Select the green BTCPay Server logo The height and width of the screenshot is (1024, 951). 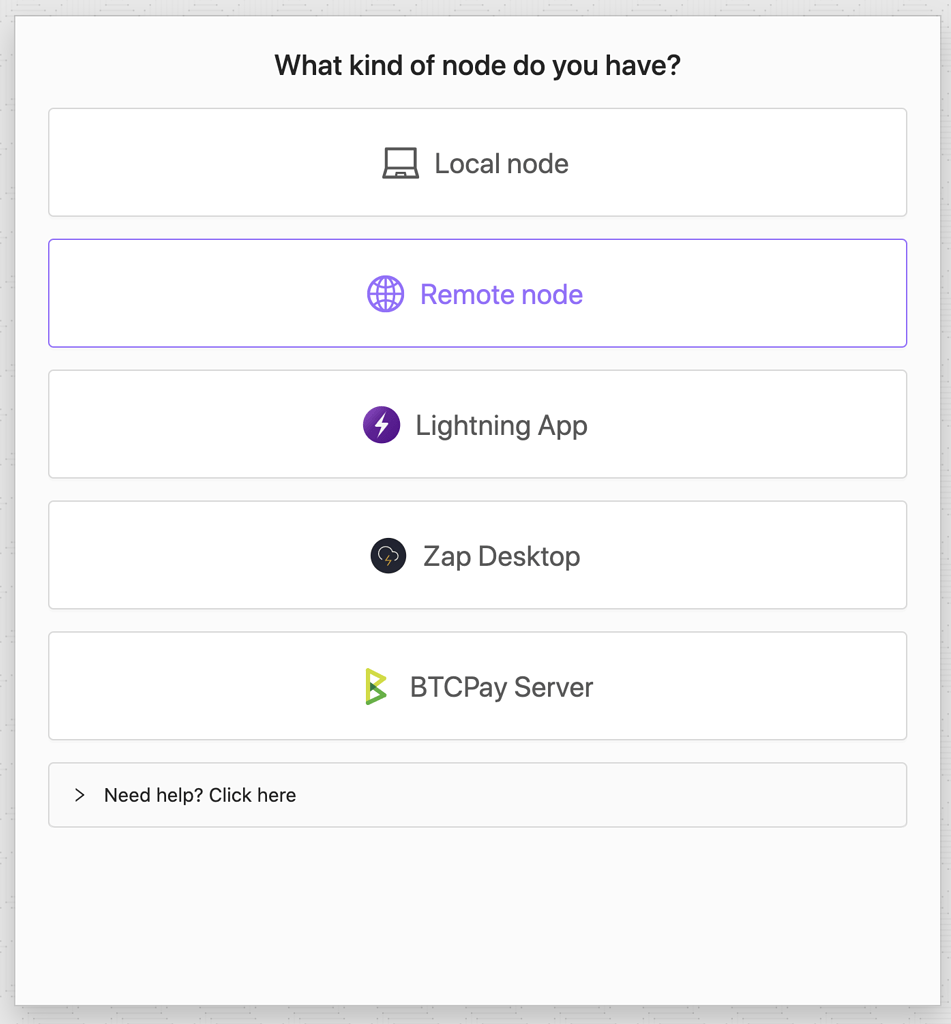pos(376,687)
